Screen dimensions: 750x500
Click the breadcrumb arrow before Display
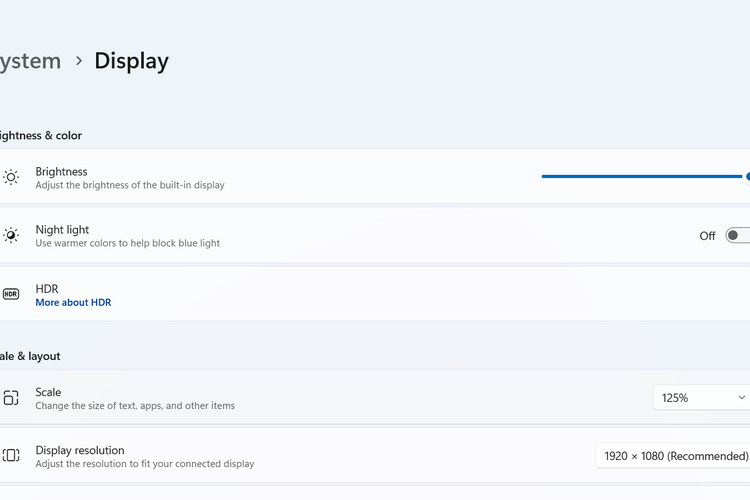tap(79, 61)
